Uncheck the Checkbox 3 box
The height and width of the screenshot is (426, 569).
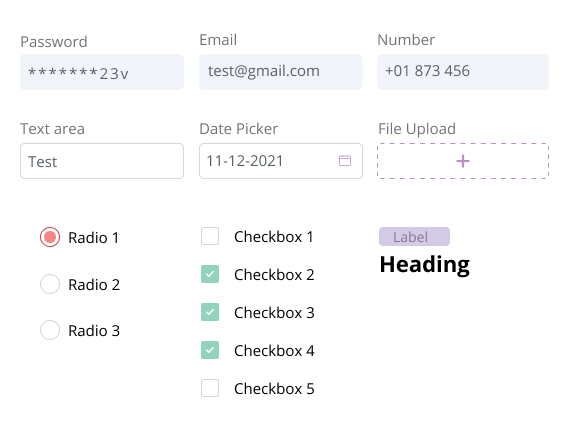click(x=210, y=312)
